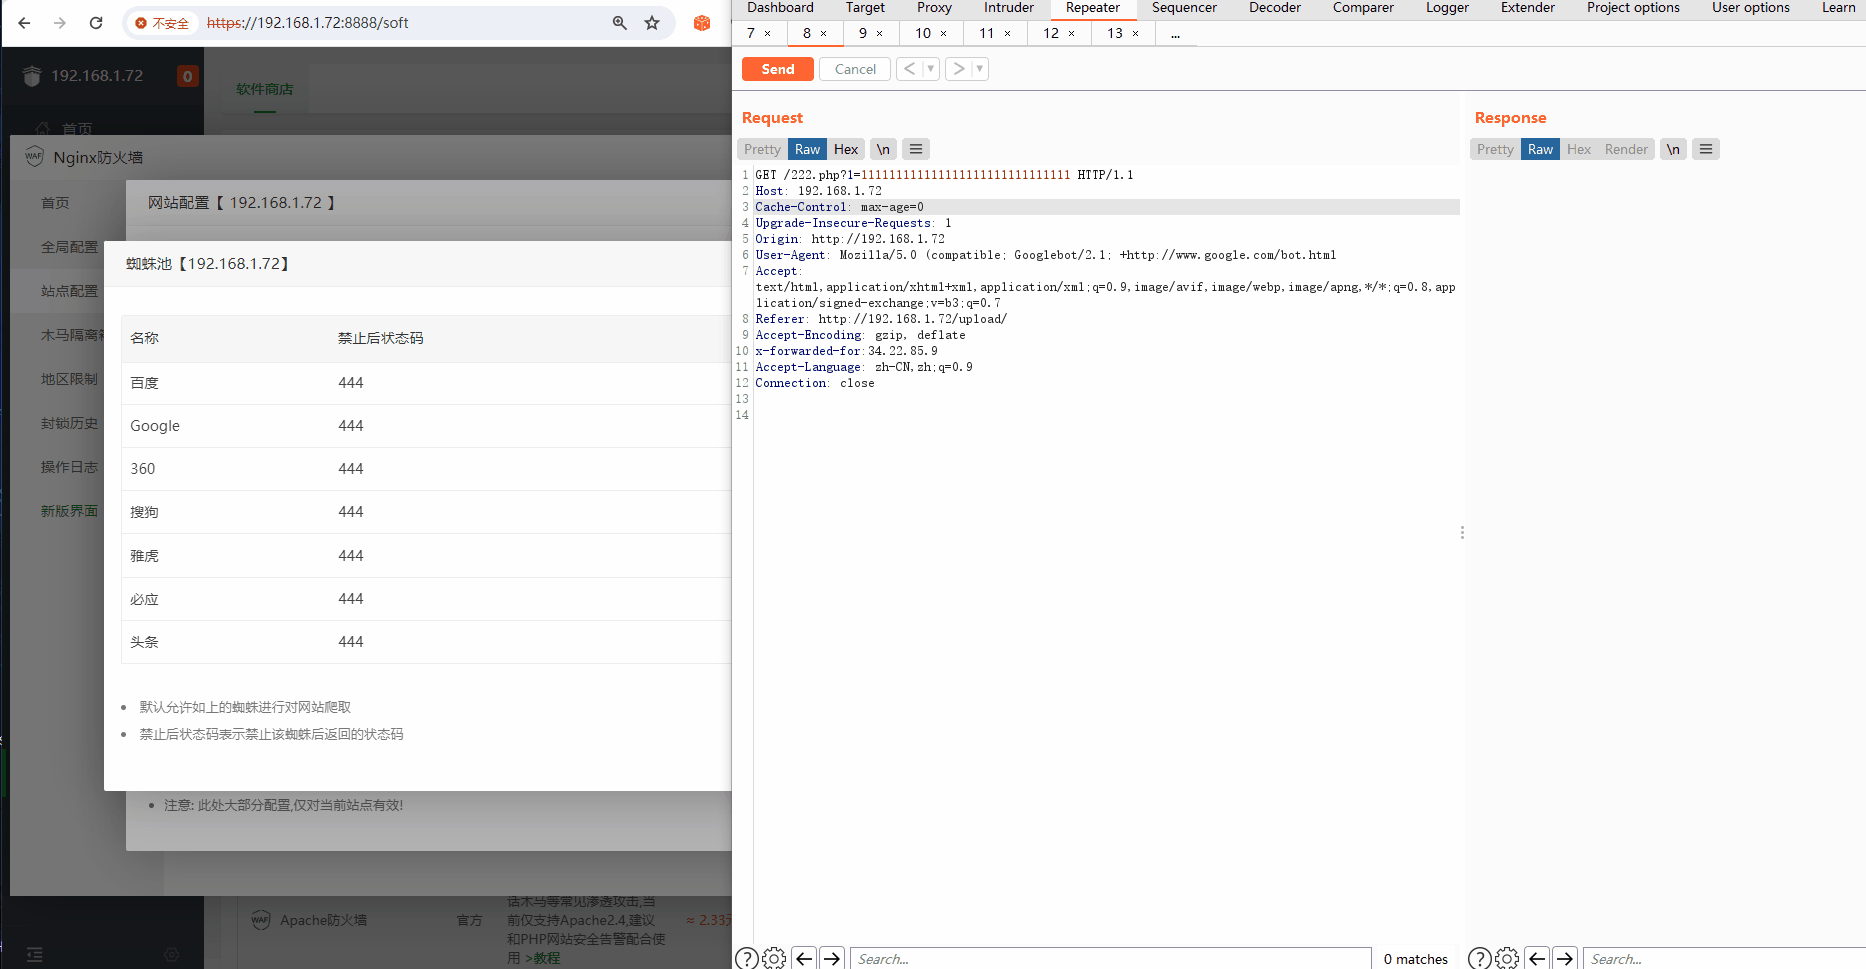1866x969 pixels.
Task: Click the Burp extension icon in browser toolbar
Action: pos(702,23)
